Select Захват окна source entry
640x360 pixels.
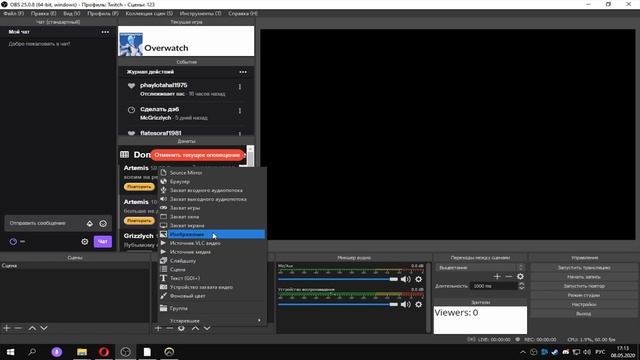pyautogui.click(x=212, y=217)
